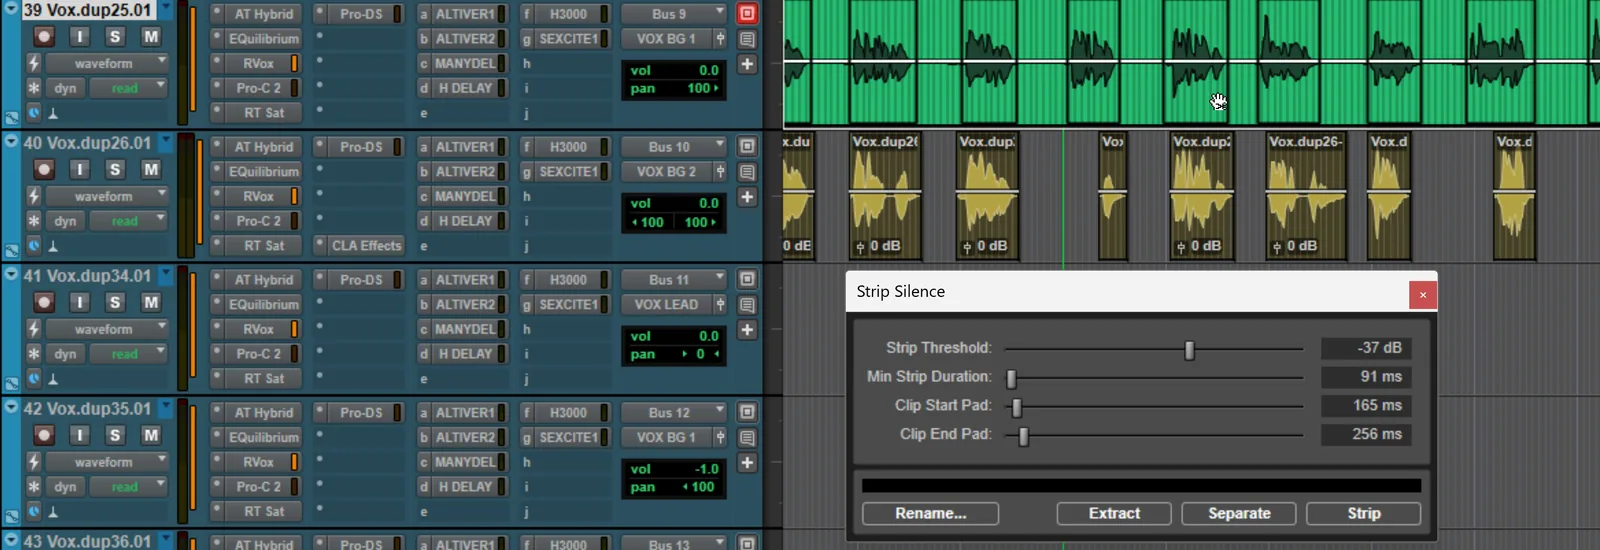Open waveform view selector on track 39
Viewport: 1600px width, 550px height.
(x=108, y=63)
